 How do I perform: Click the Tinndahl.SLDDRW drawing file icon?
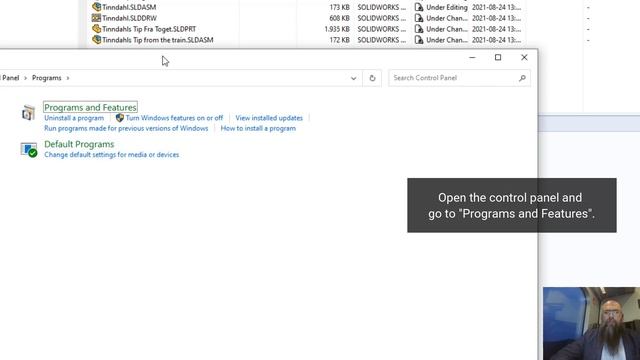(96, 18)
